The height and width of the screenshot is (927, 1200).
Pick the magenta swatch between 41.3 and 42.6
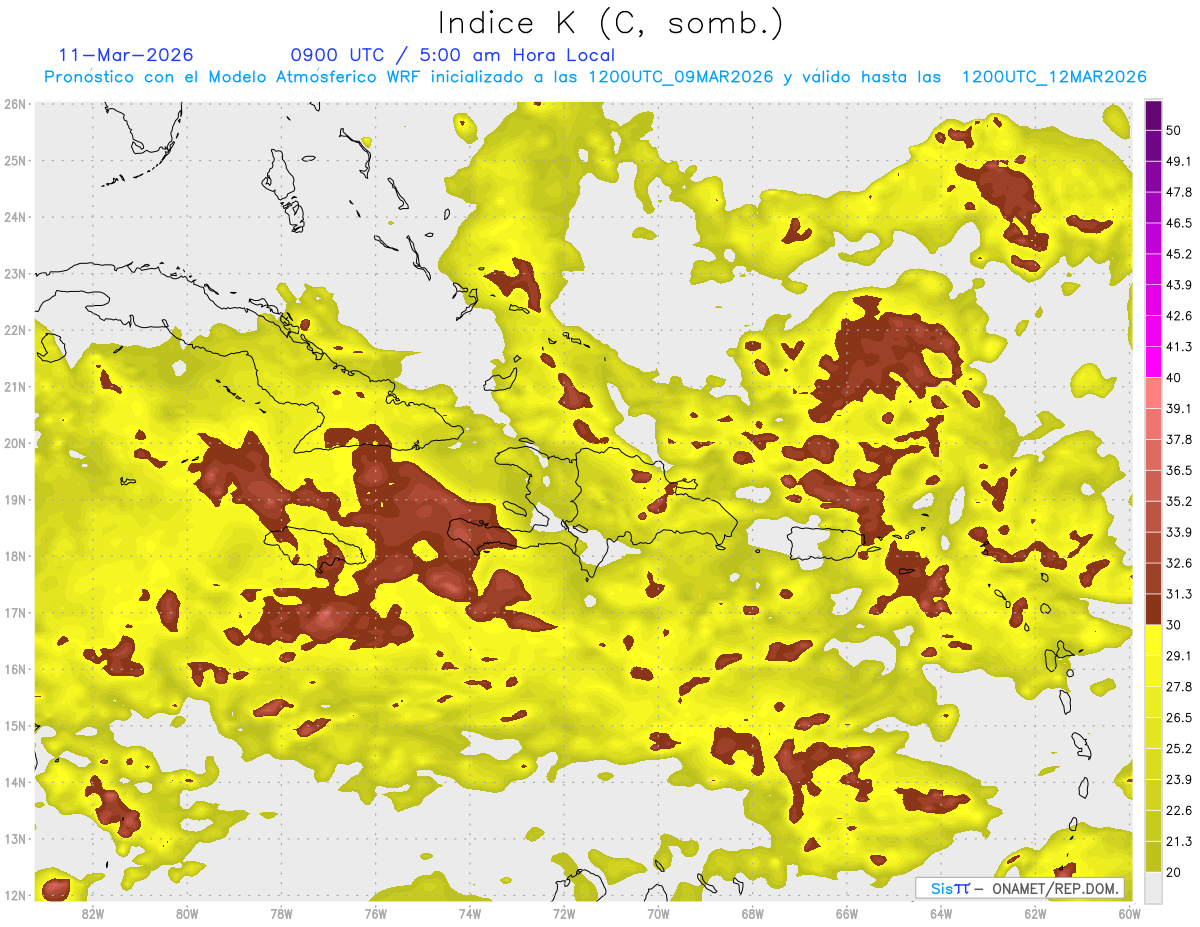pyautogui.click(x=1153, y=331)
